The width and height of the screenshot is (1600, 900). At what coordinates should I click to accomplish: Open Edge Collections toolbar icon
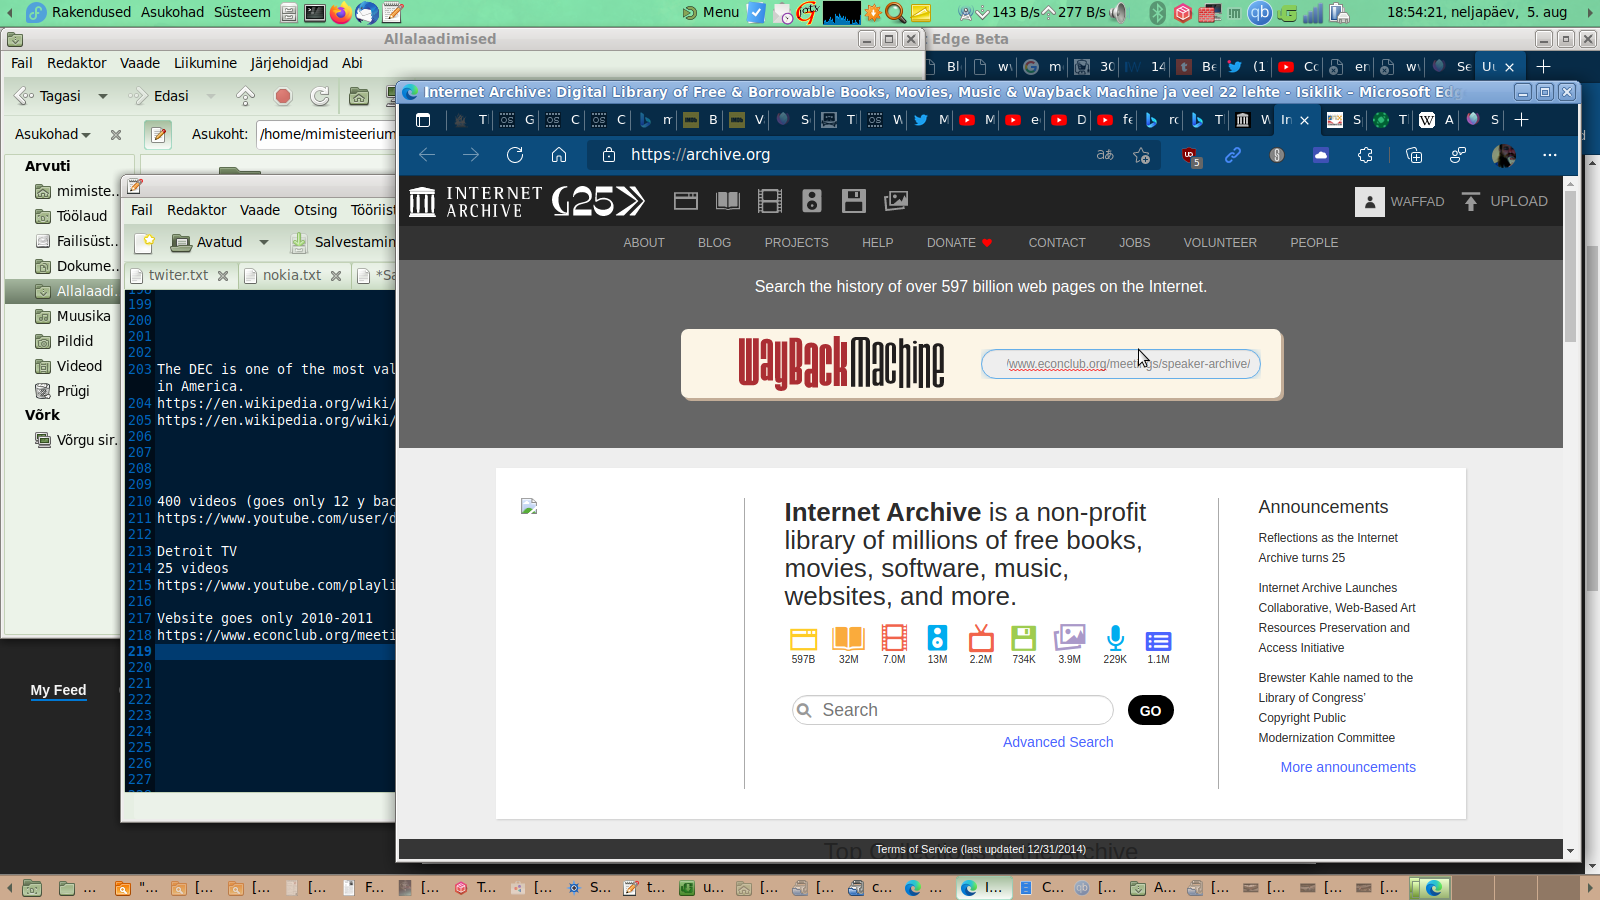[1414, 155]
